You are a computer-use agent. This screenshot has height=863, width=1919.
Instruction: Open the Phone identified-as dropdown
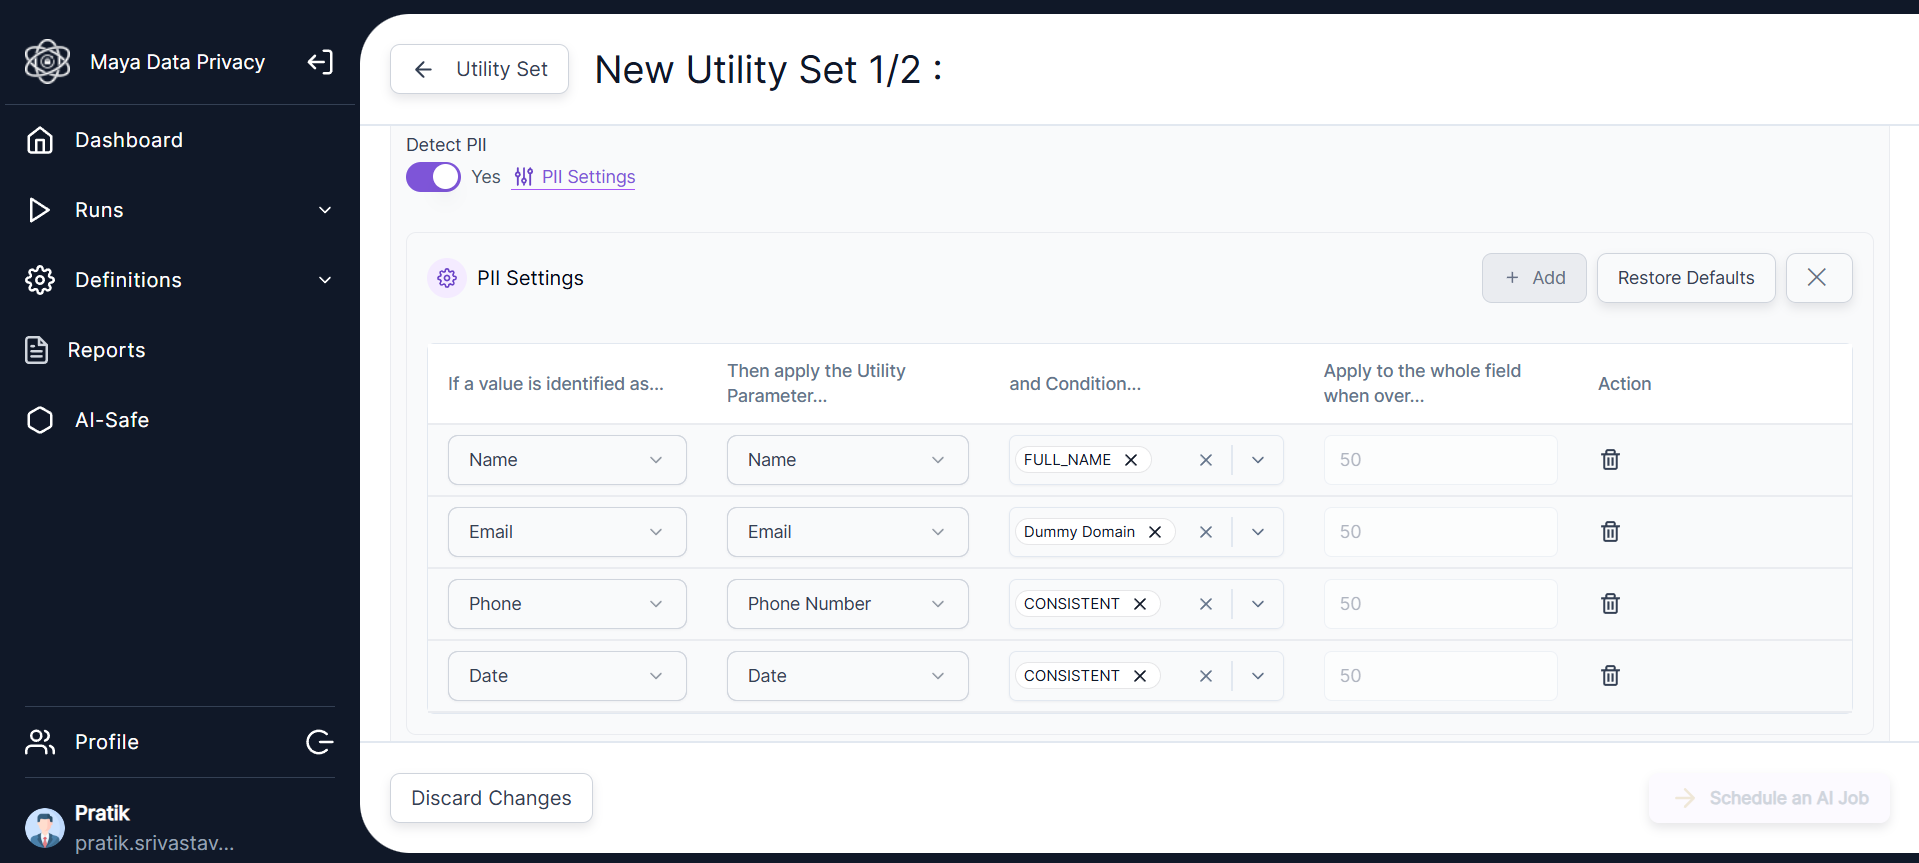(567, 604)
